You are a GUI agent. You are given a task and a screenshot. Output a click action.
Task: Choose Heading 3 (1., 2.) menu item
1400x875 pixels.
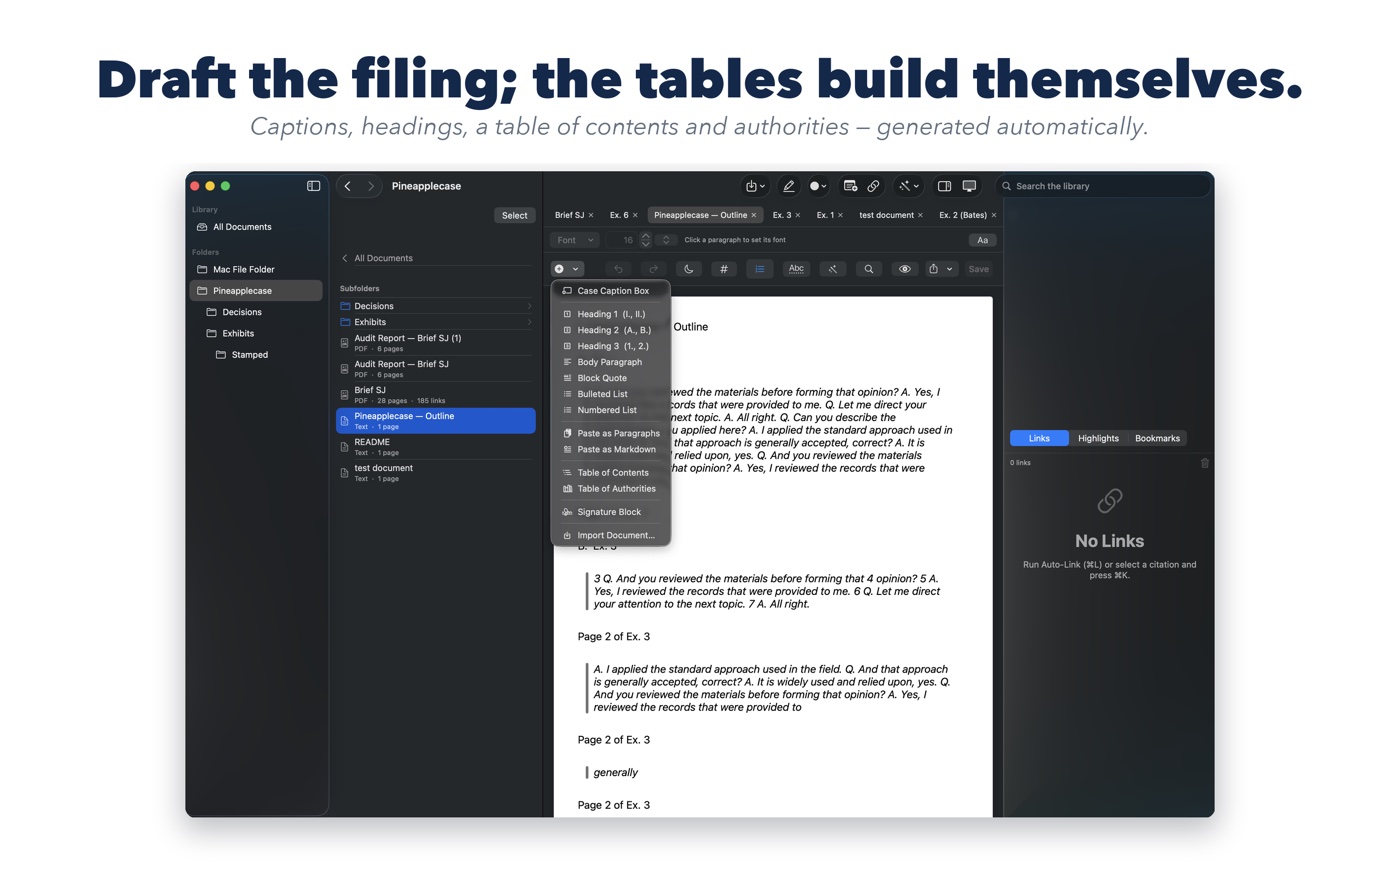[x=611, y=346]
